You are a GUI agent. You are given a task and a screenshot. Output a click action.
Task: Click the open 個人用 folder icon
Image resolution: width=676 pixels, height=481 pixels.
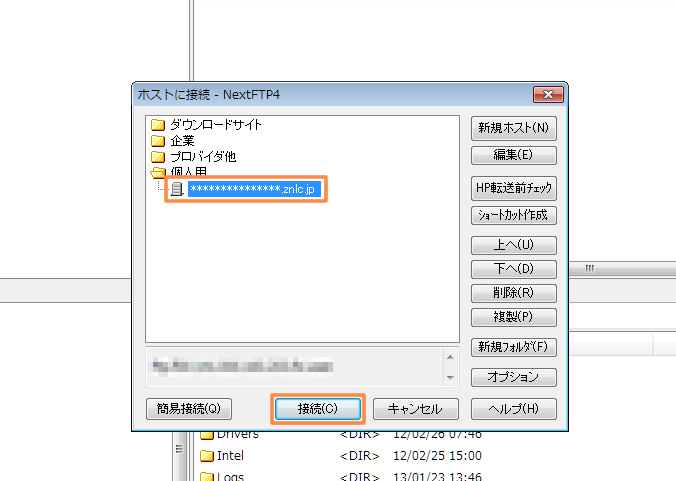(158, 172)
